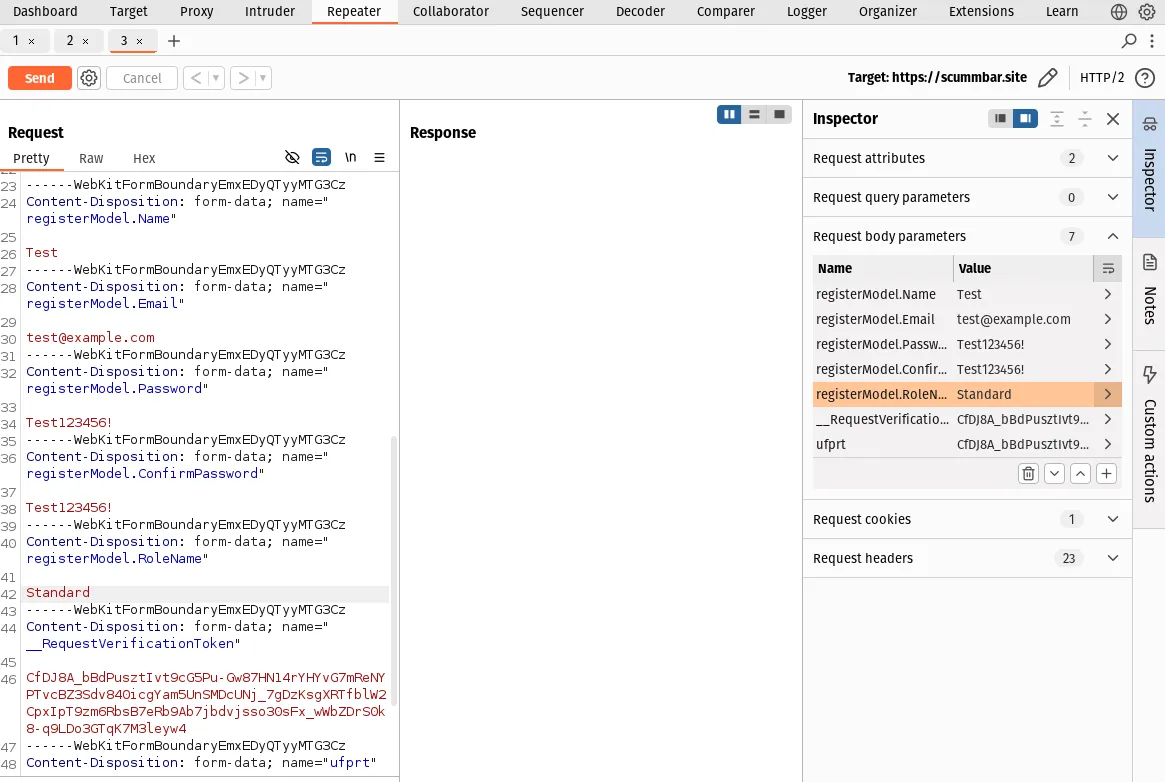Open registerModel.Name parameter details arrow
The width and height of the screenshot is (1165, 782).
1108,294
